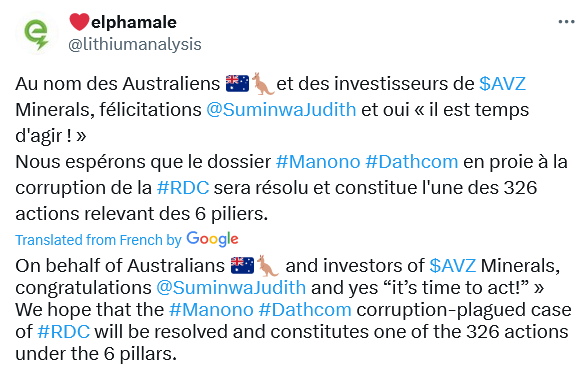Open @SuminwaJudith mention in the French text
Image resolution: width=580 pixels, height=380 pixels.
(x=281, y=110)
